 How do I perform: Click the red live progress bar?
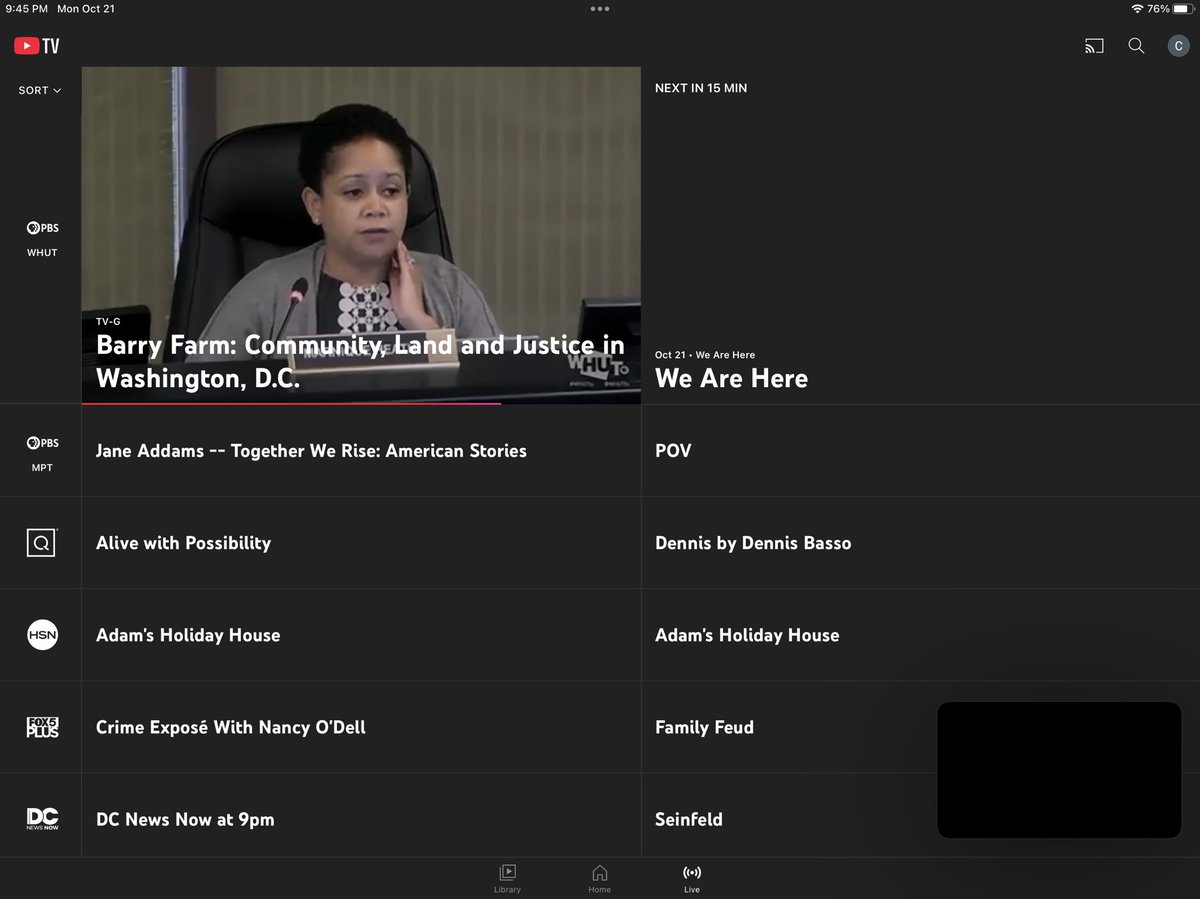click(291, 404)
